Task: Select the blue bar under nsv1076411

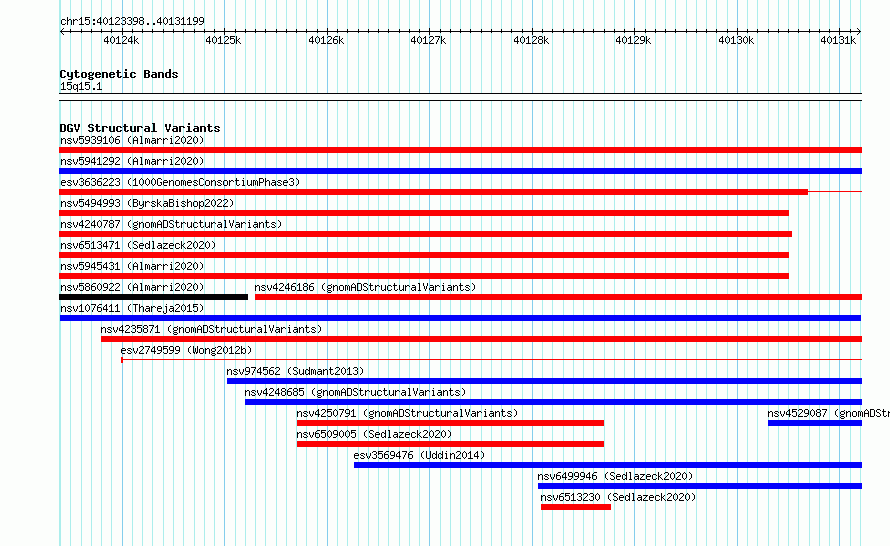Action: click(460, 318)
